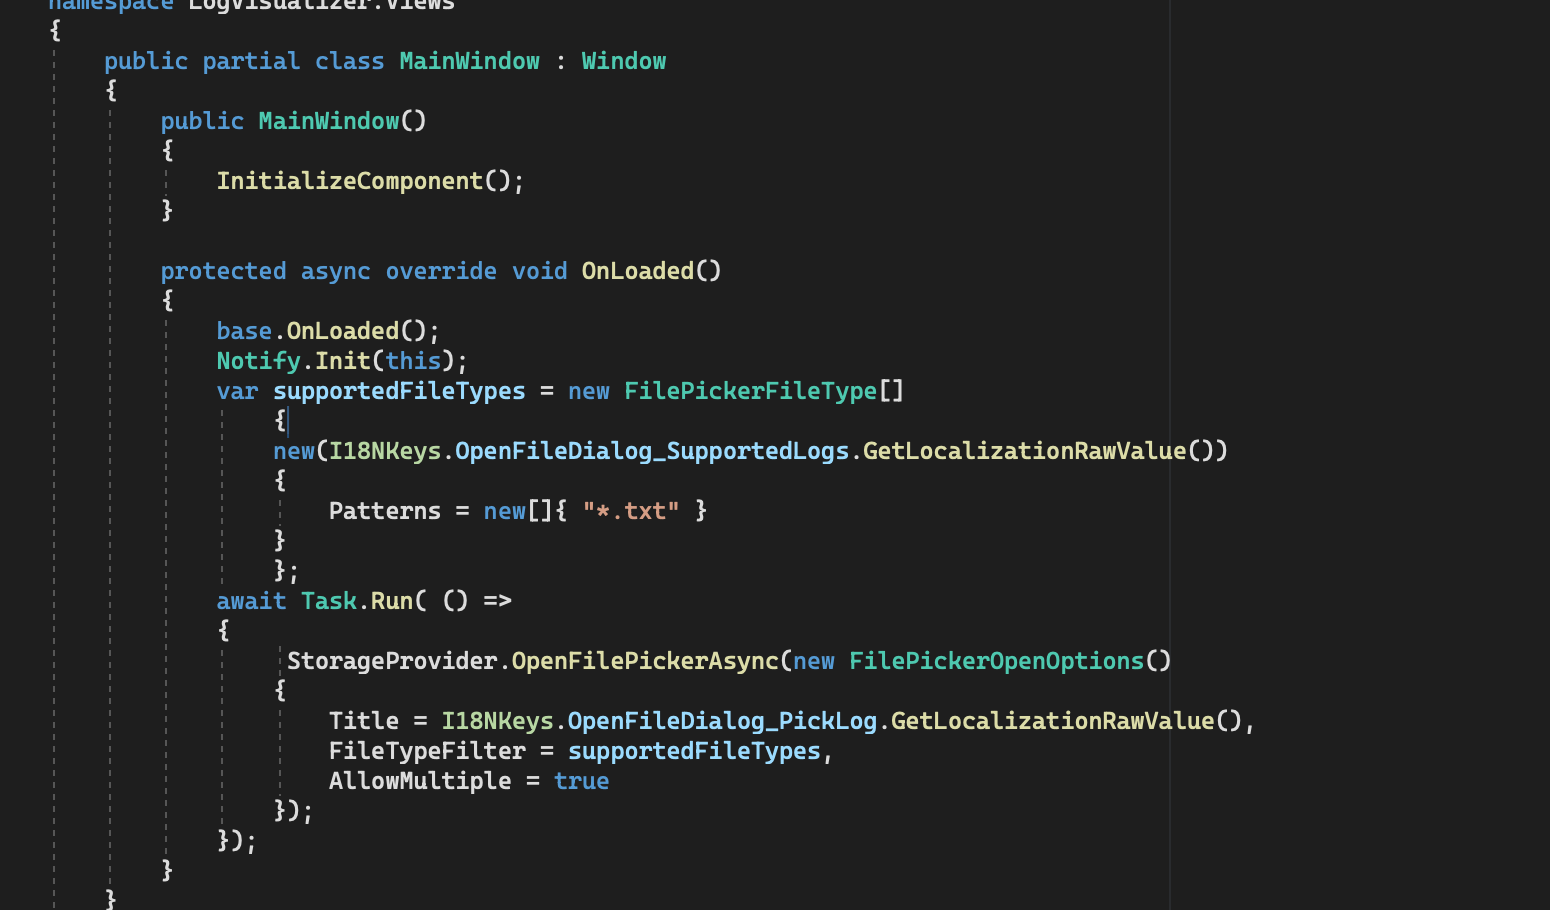Click the Patterns property assignment
The image size is (1550, 910).
coord(384,510)
